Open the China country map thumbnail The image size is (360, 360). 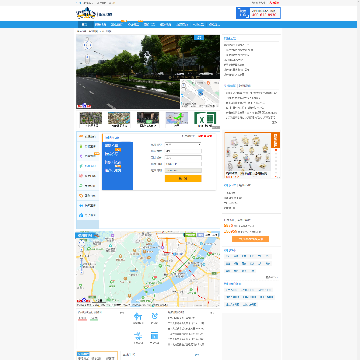click(177, 119)
